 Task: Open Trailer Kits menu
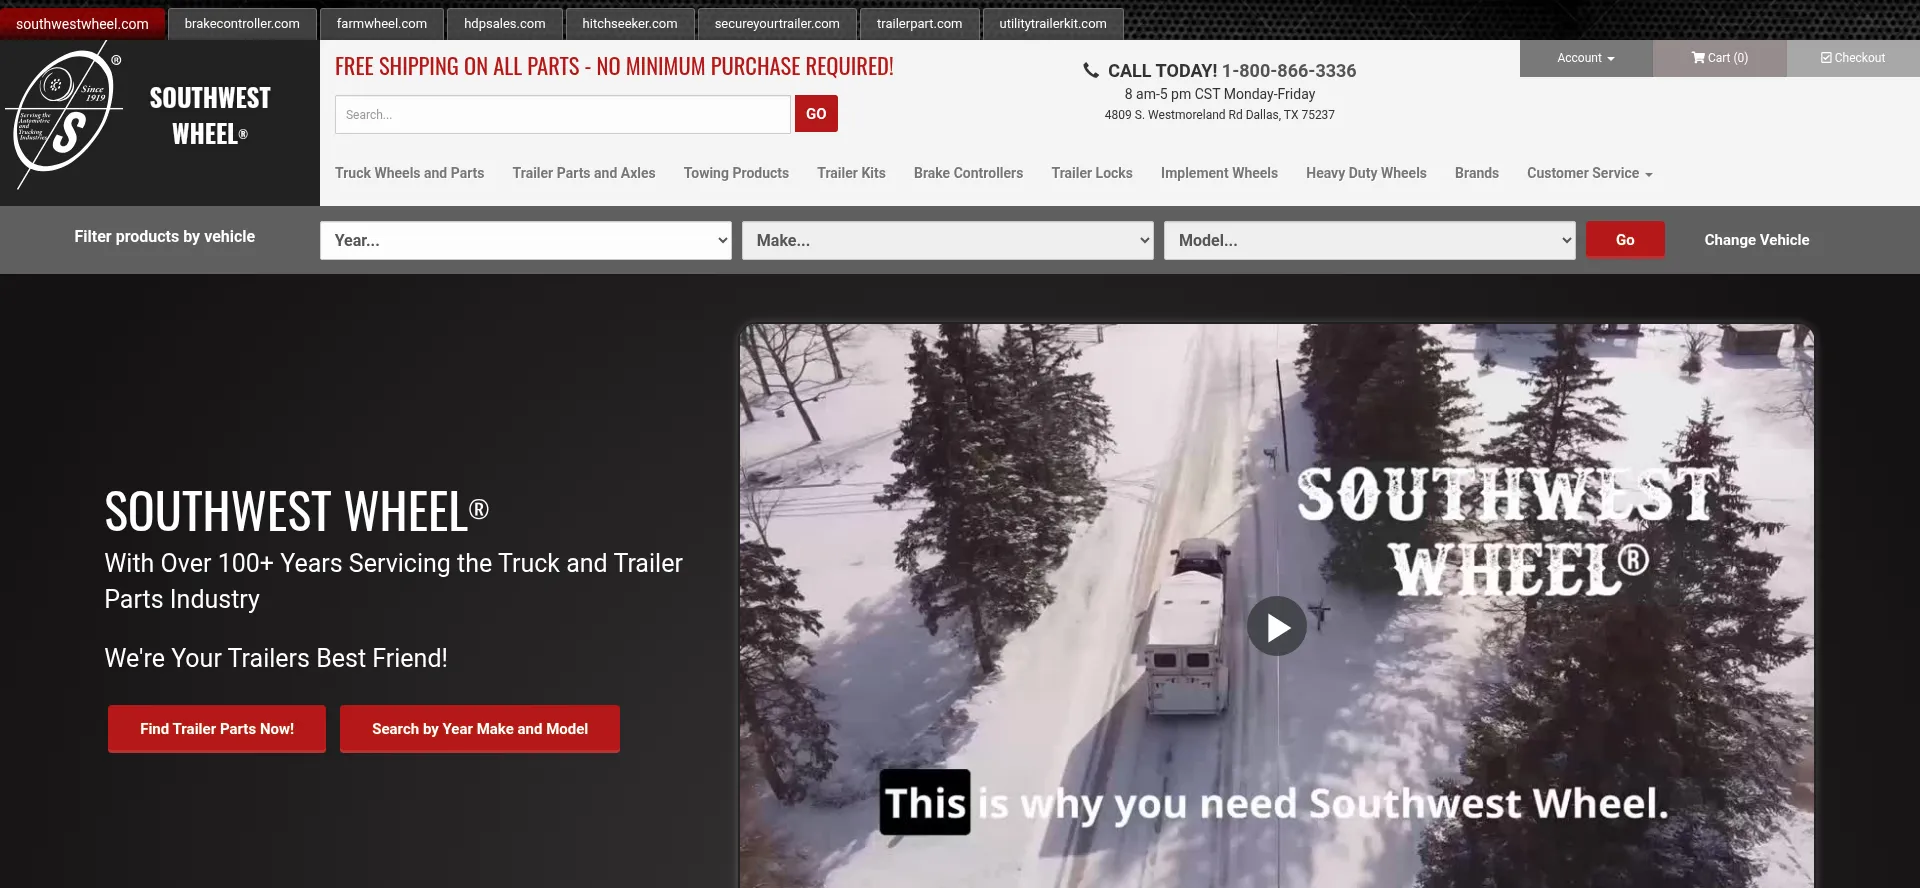coord(851,173)
